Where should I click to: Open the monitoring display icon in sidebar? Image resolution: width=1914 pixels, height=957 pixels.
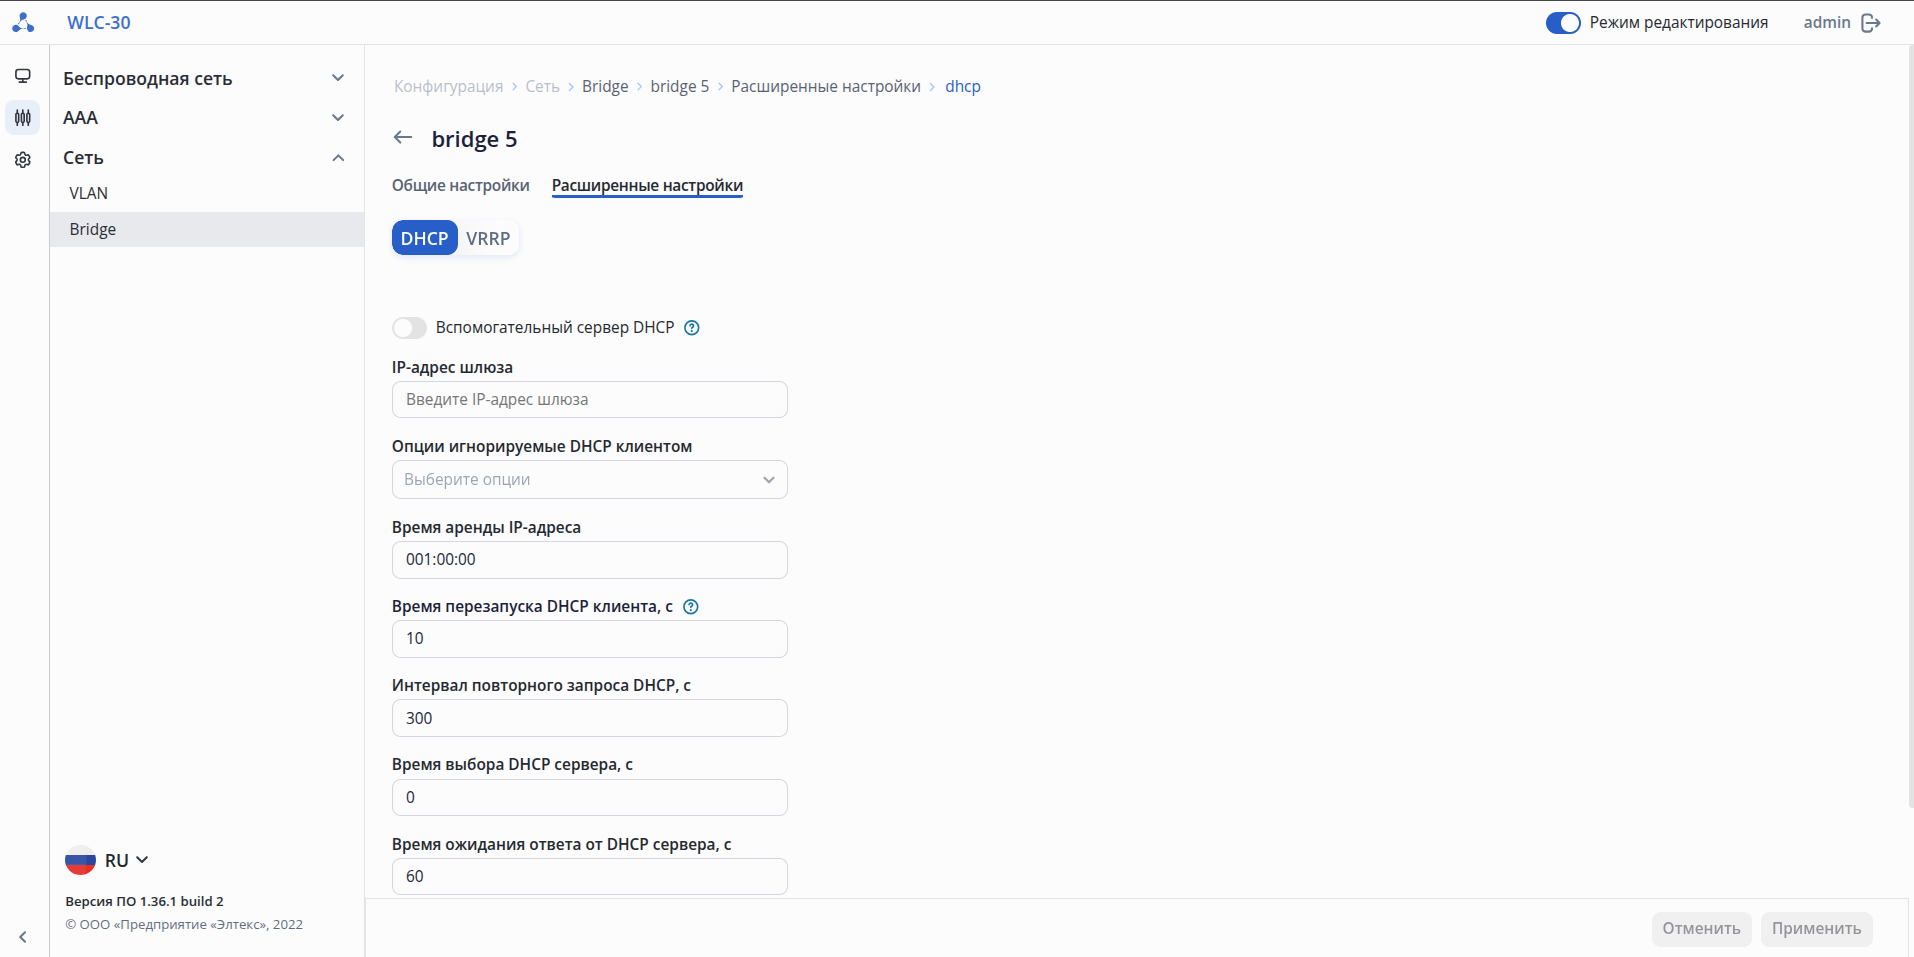pyautogui.click(x=23, y=76)
